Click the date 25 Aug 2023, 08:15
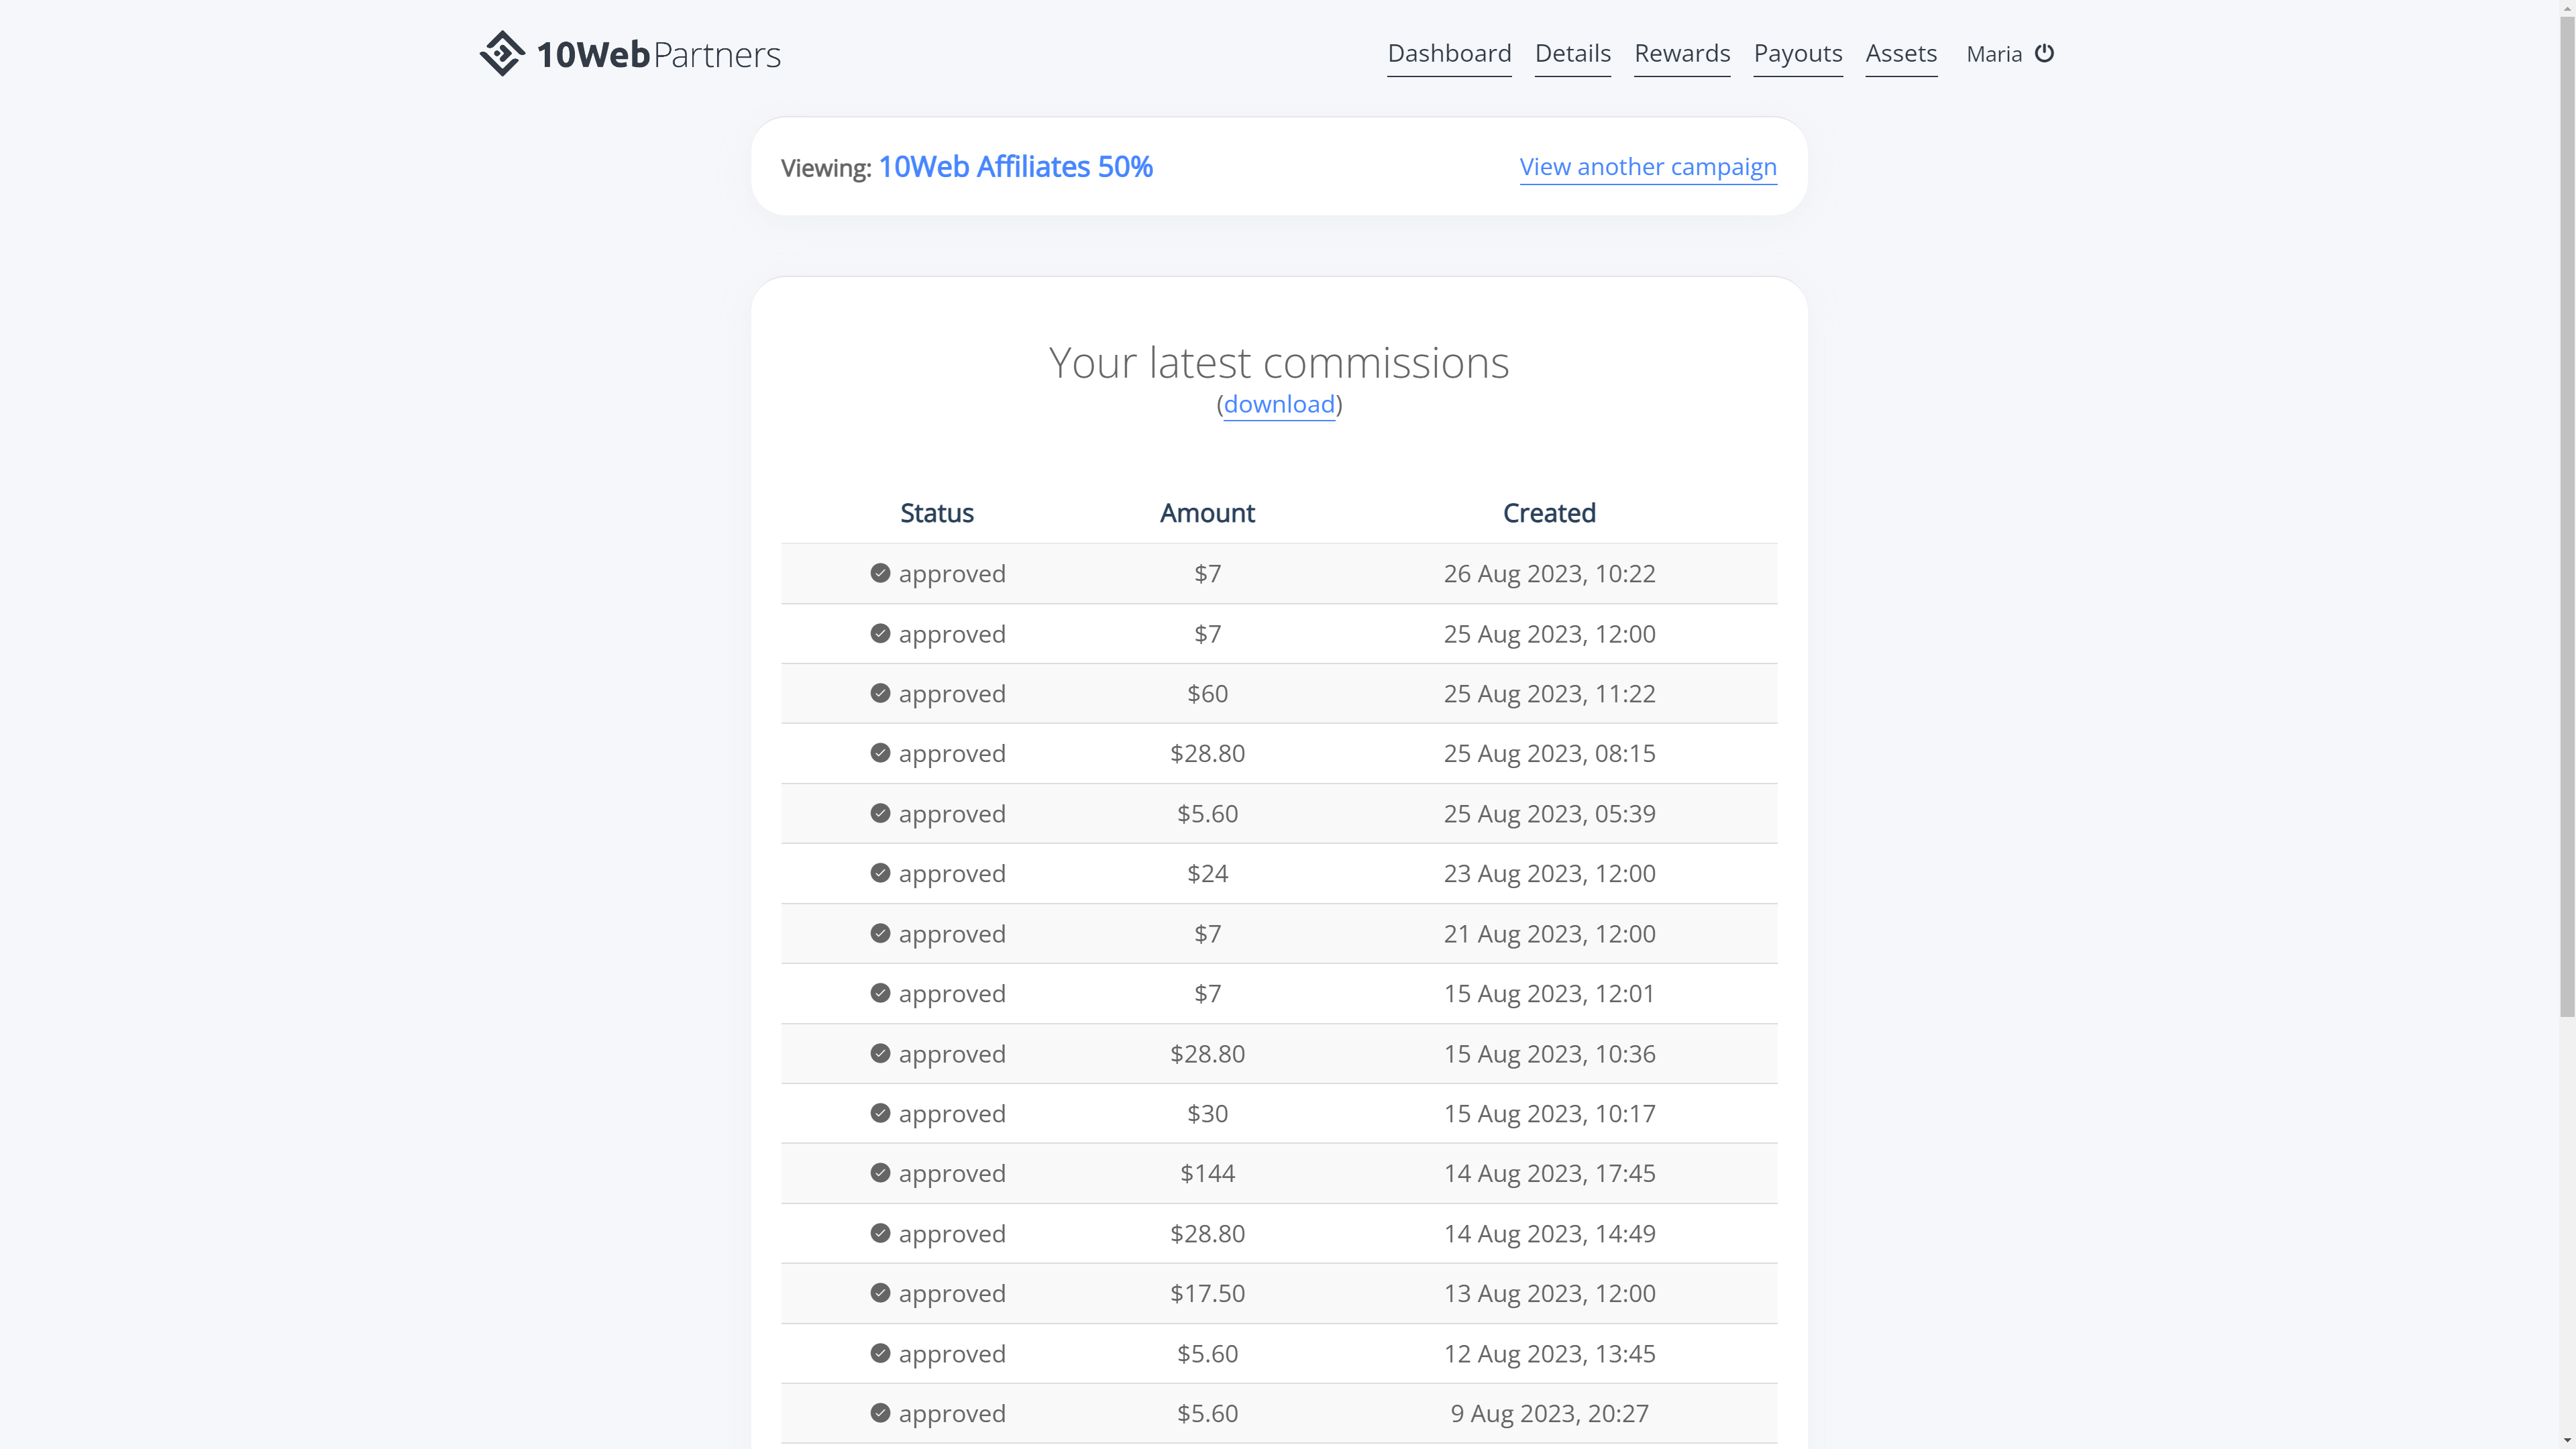 click(x=1549, y=754)
